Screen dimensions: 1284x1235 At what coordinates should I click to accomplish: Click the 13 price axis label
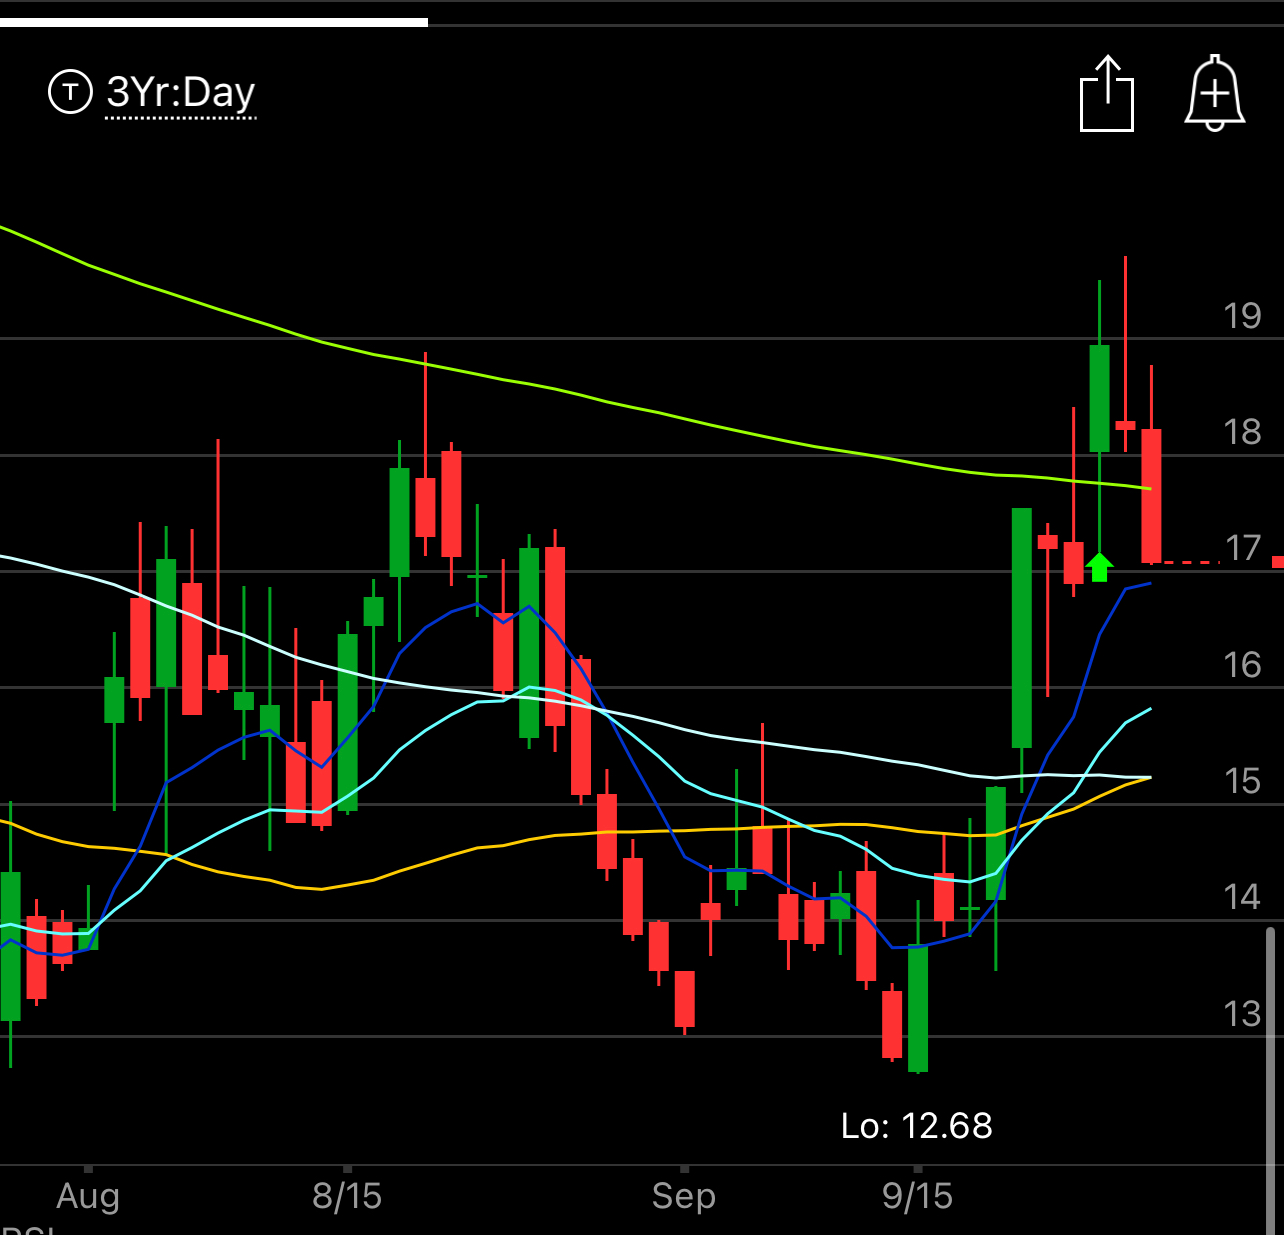1242,1014
